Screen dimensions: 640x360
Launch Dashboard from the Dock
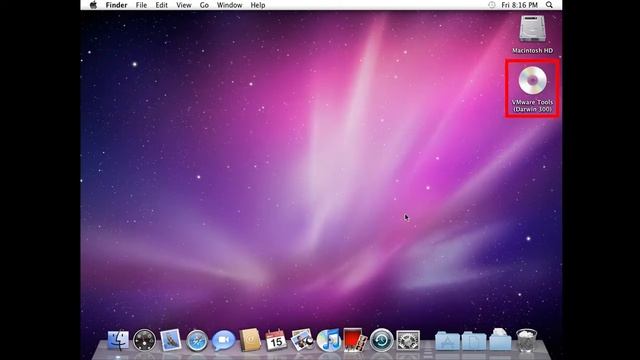click(x=144, y=340)
